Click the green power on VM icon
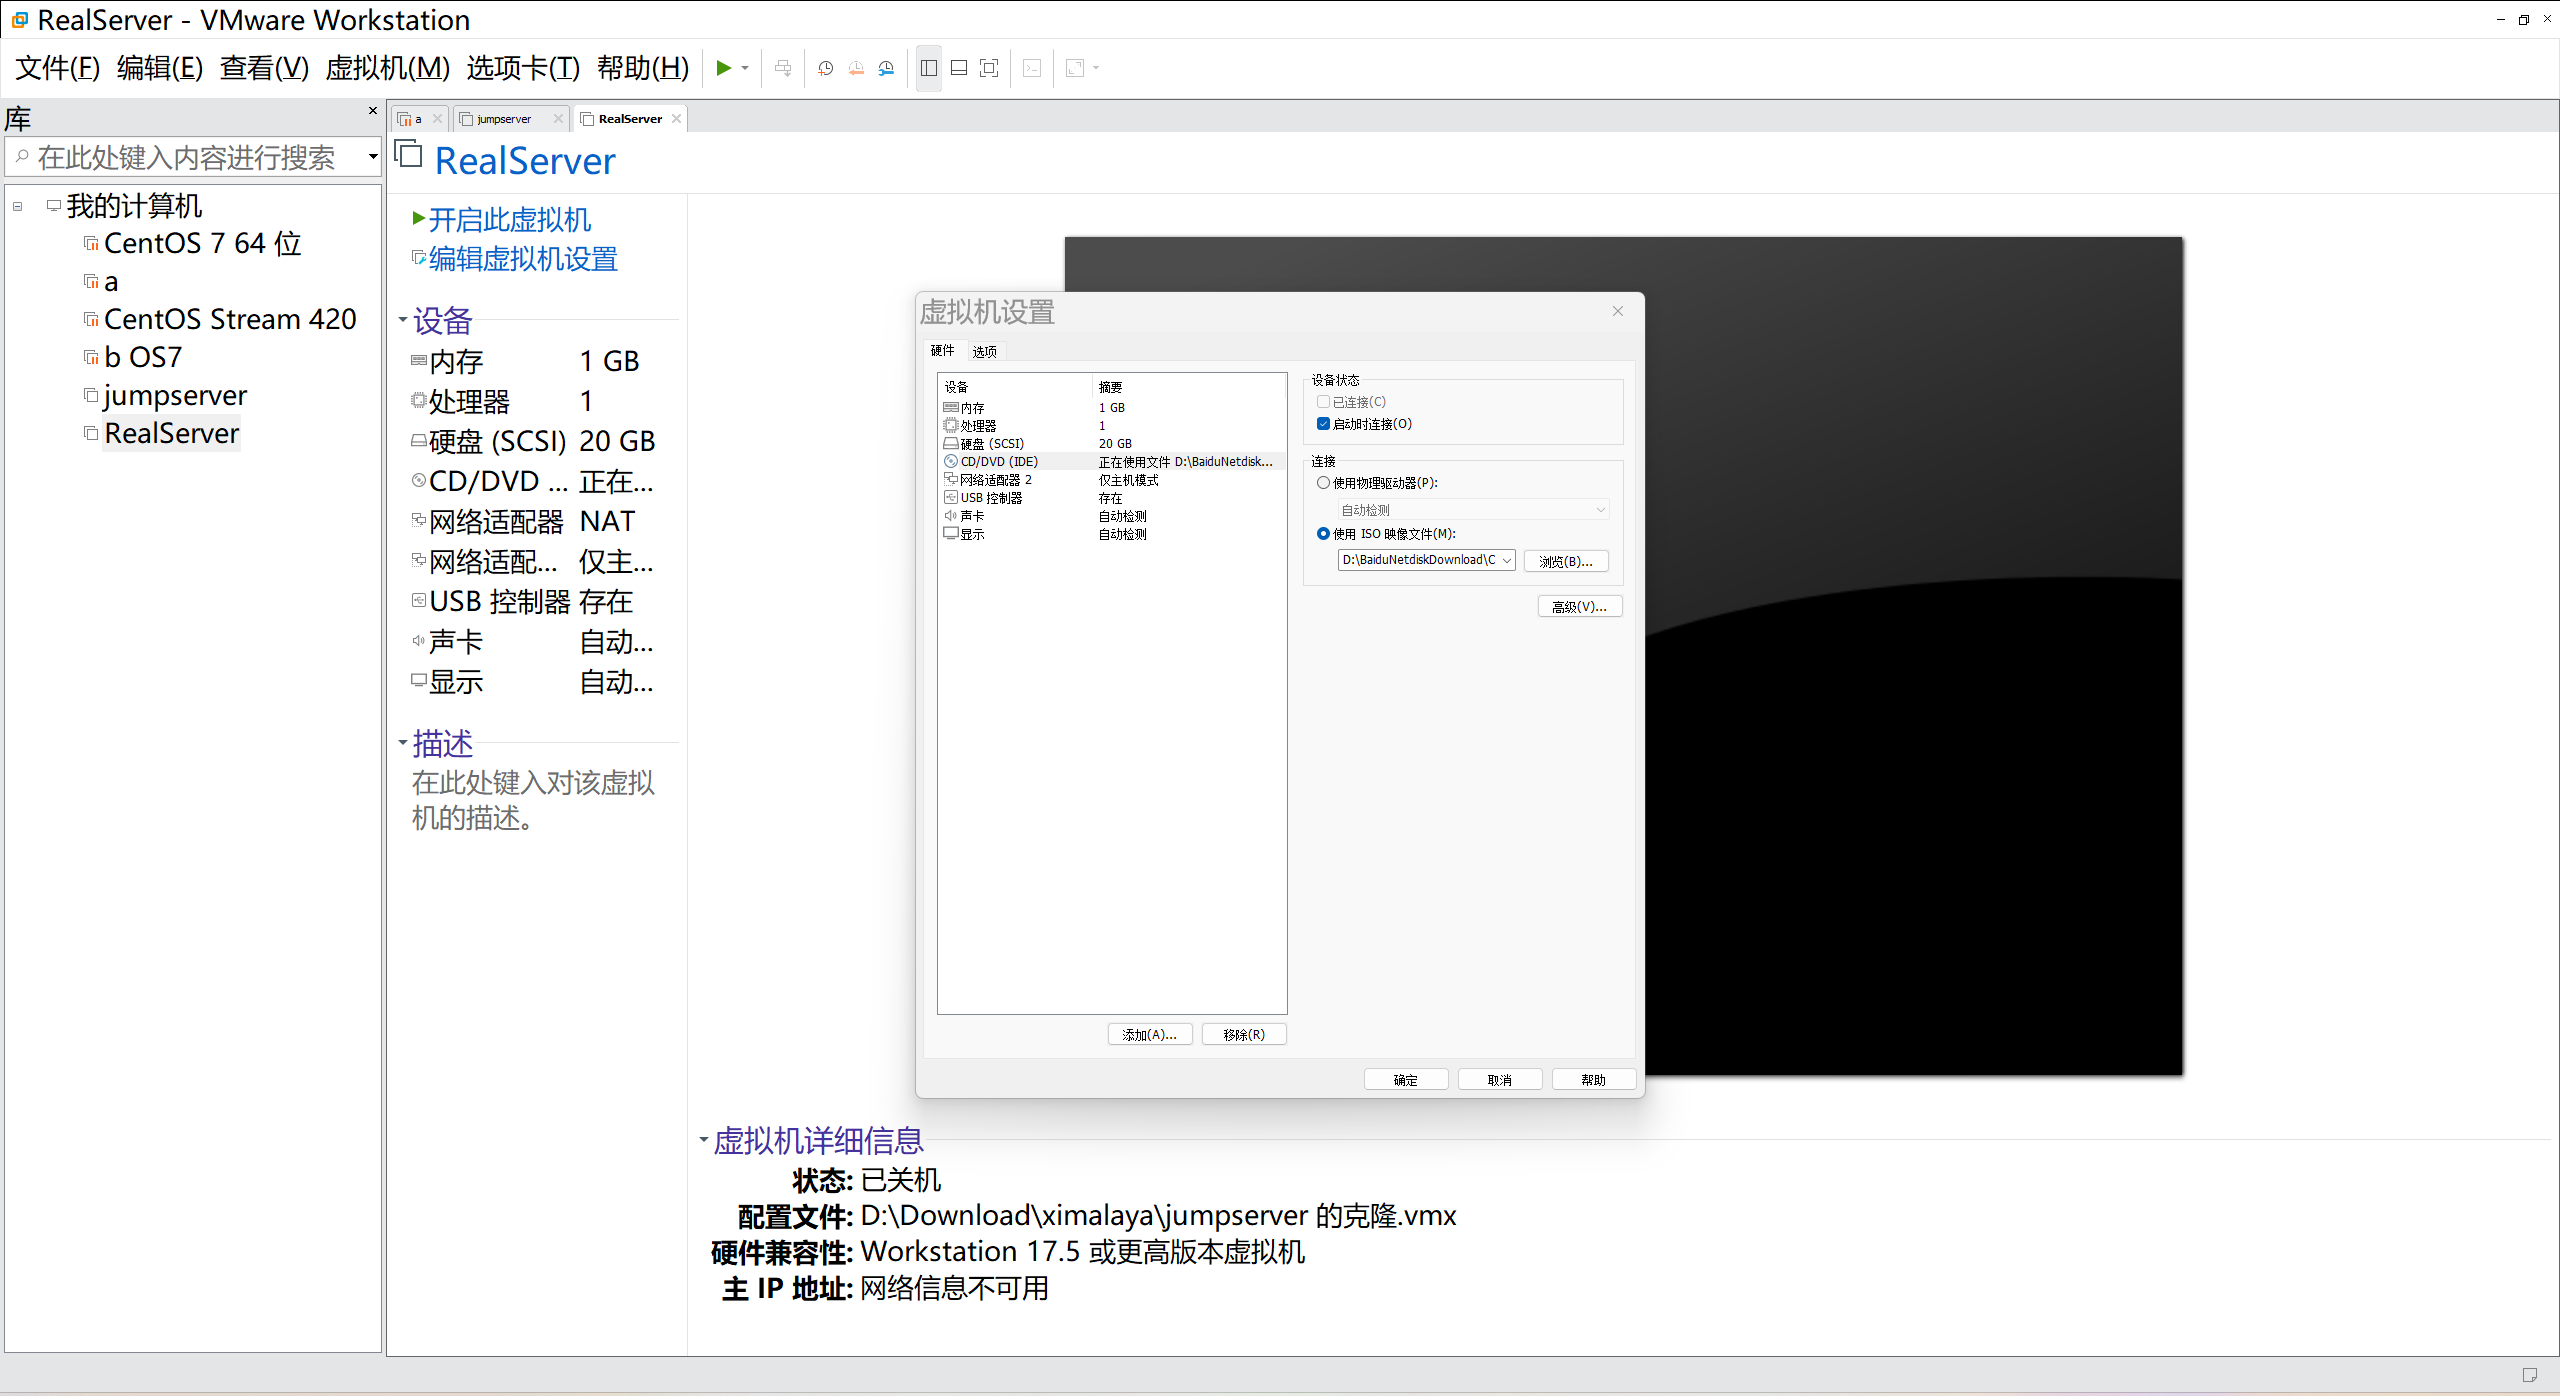This screenshot has width=2560, height=1396. click(x=723, y=68)
